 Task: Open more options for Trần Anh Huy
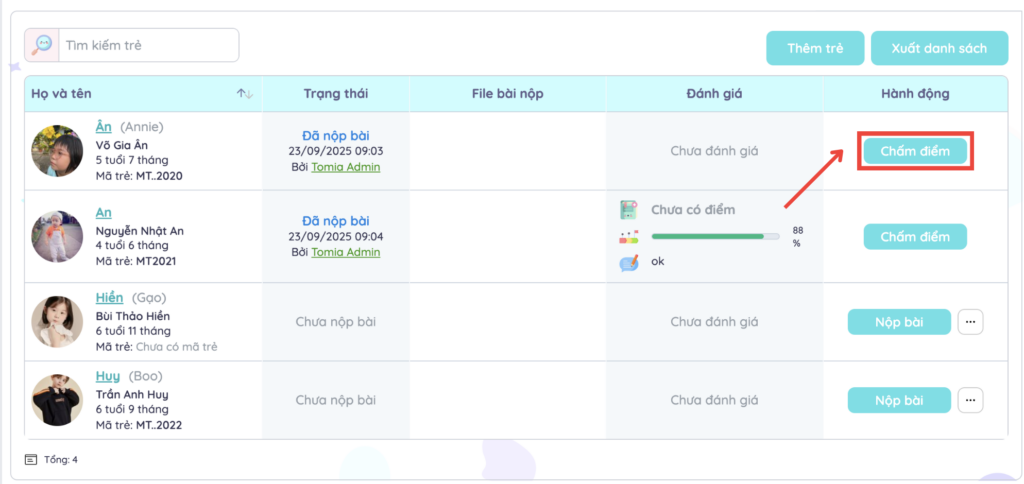click(x=970, y=400)
